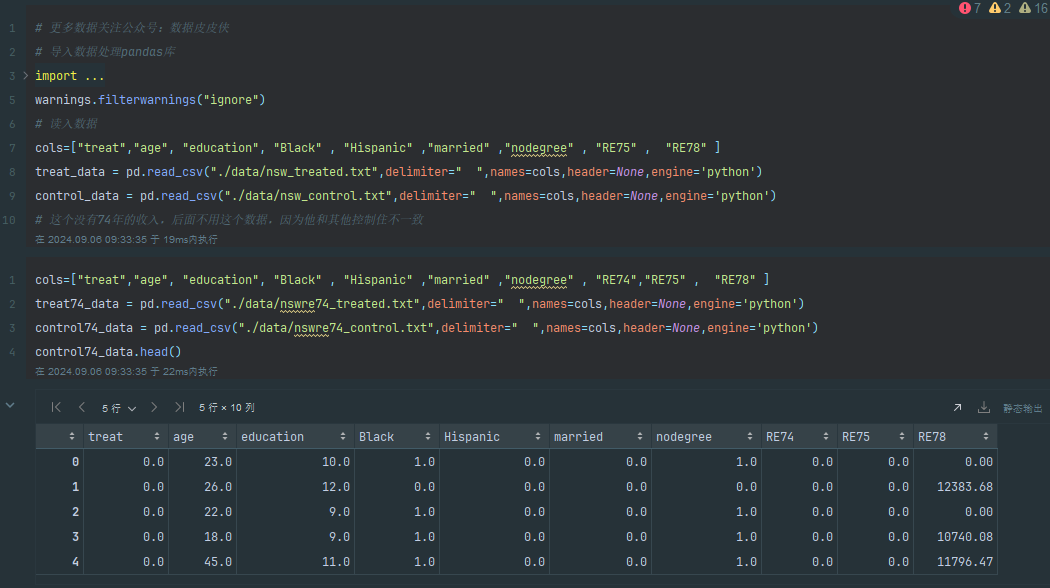The image size is (1050, 588).
Task: Click the red errors indicator icon
Action: (965, 8)
